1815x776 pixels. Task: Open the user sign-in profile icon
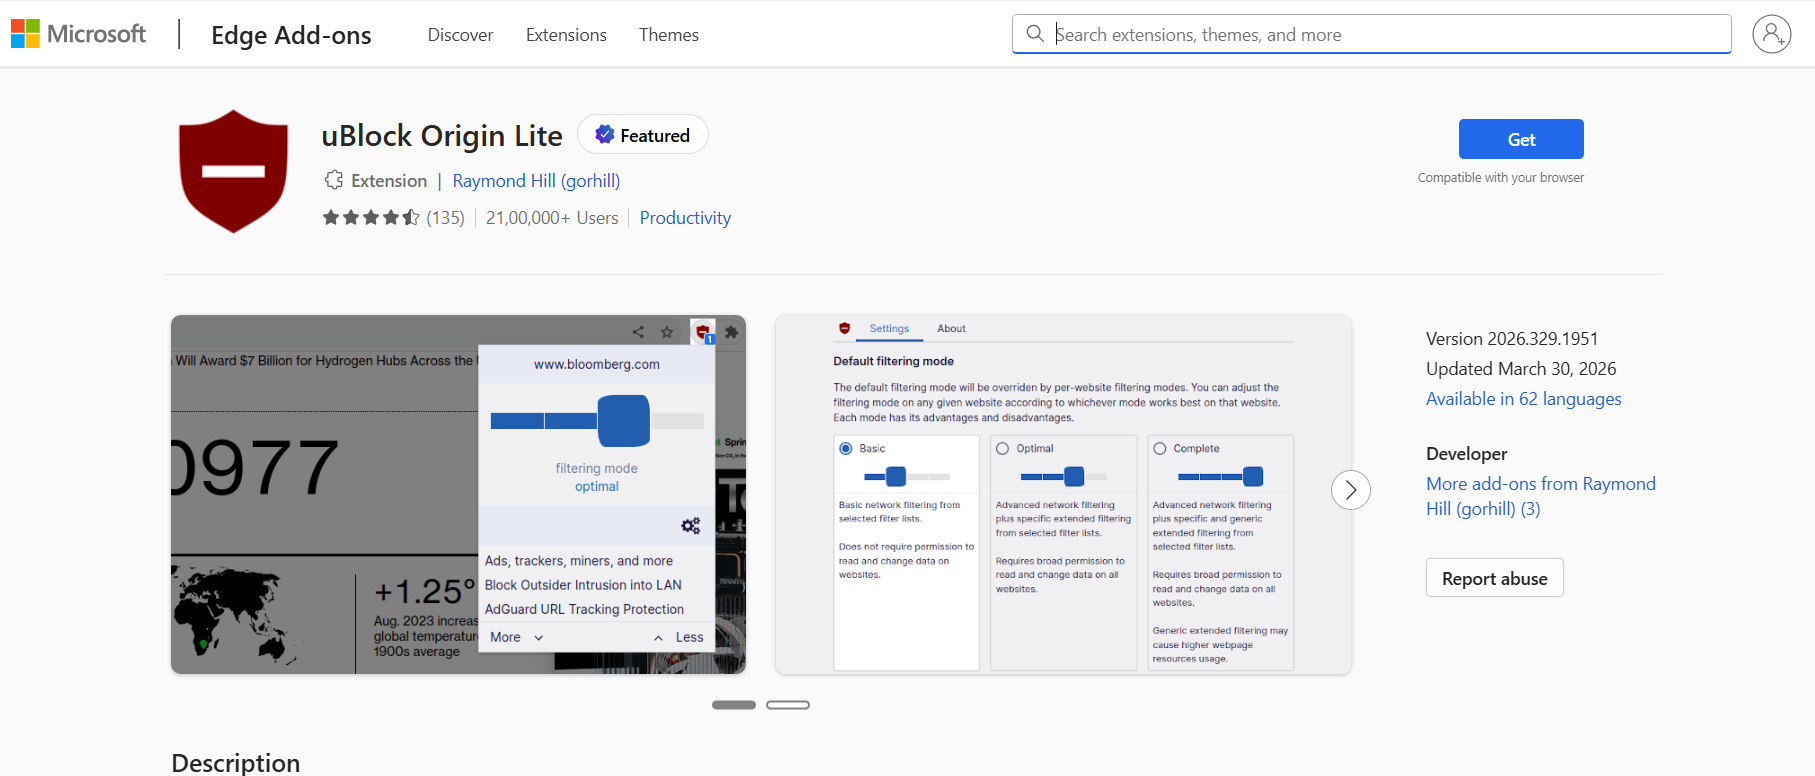pyautogui.click(x=1771, y=34)
